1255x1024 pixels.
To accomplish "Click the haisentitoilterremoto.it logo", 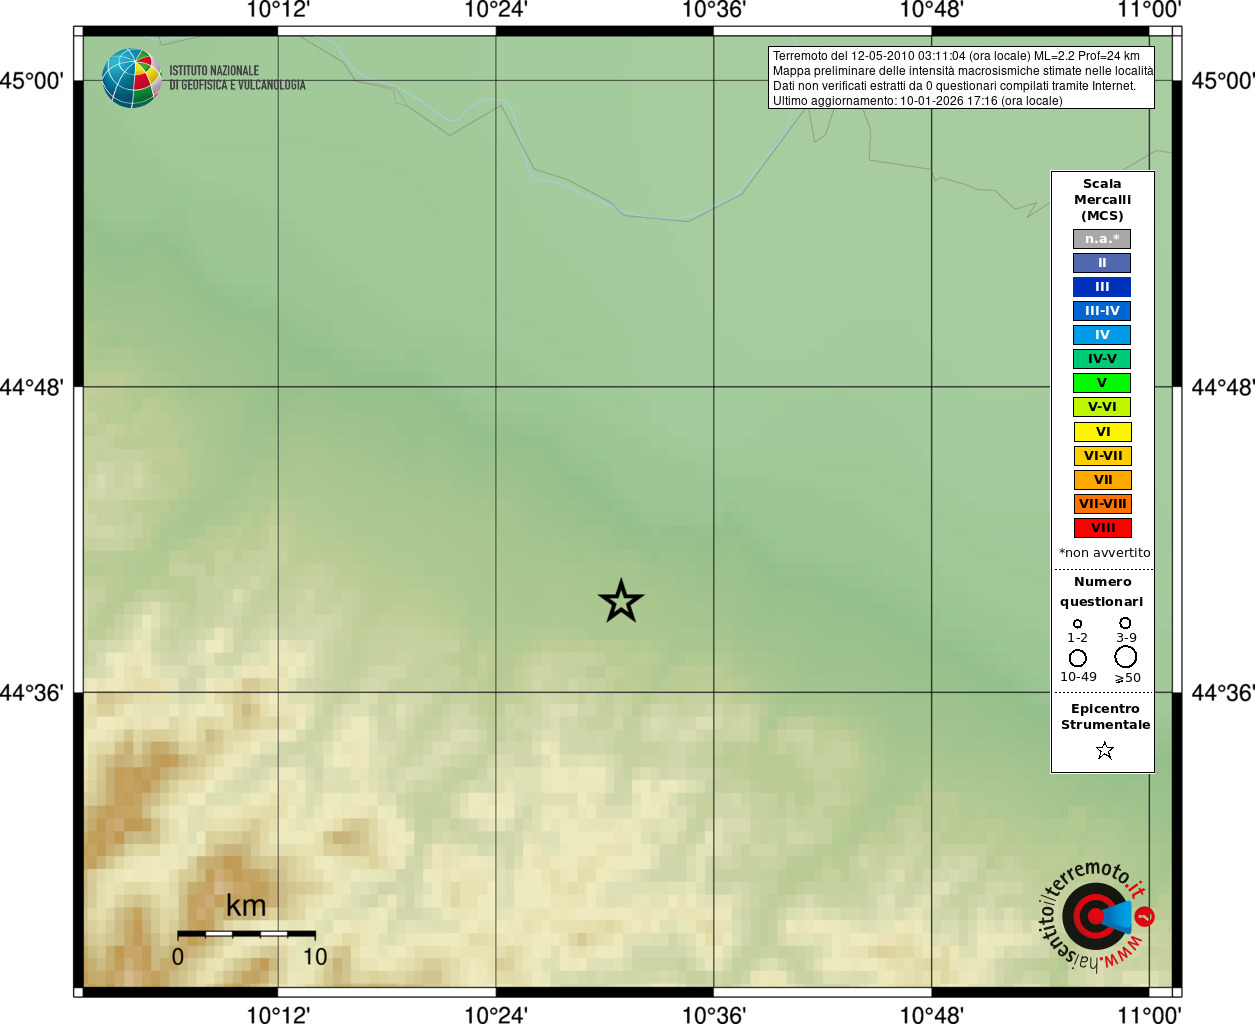I will click(x=1095, y=915).
